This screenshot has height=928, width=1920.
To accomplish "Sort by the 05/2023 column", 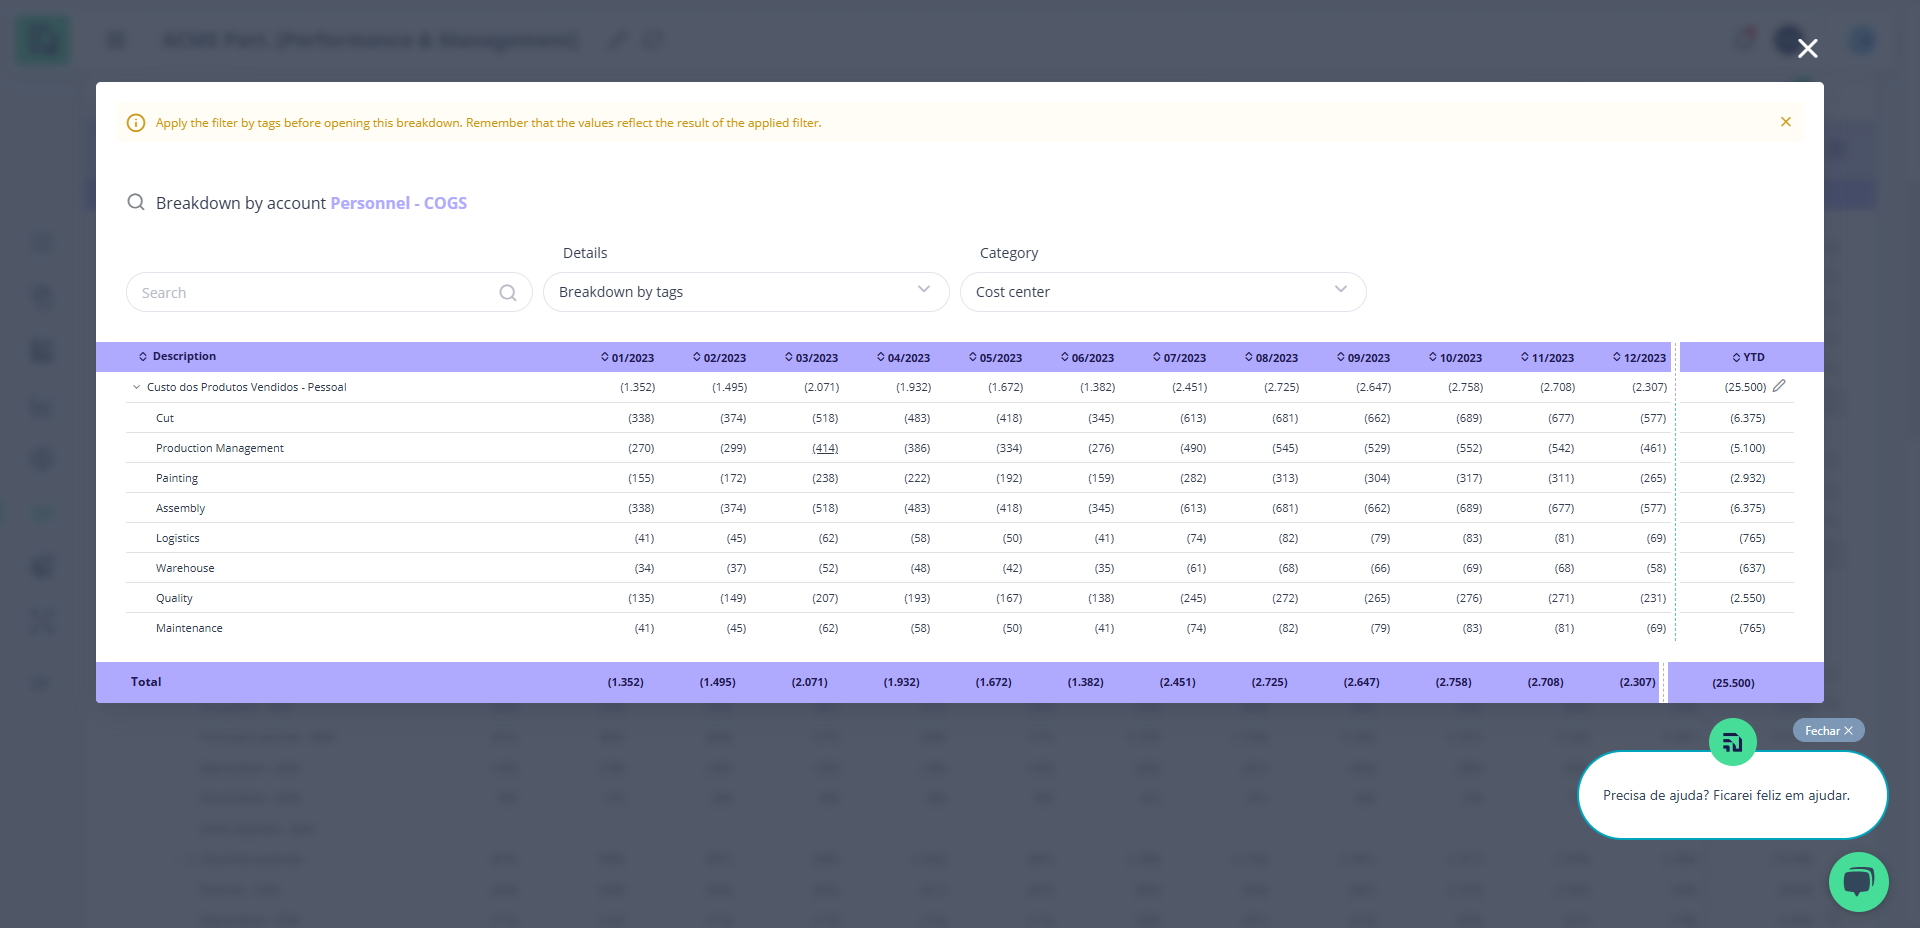I will (995, 358).
